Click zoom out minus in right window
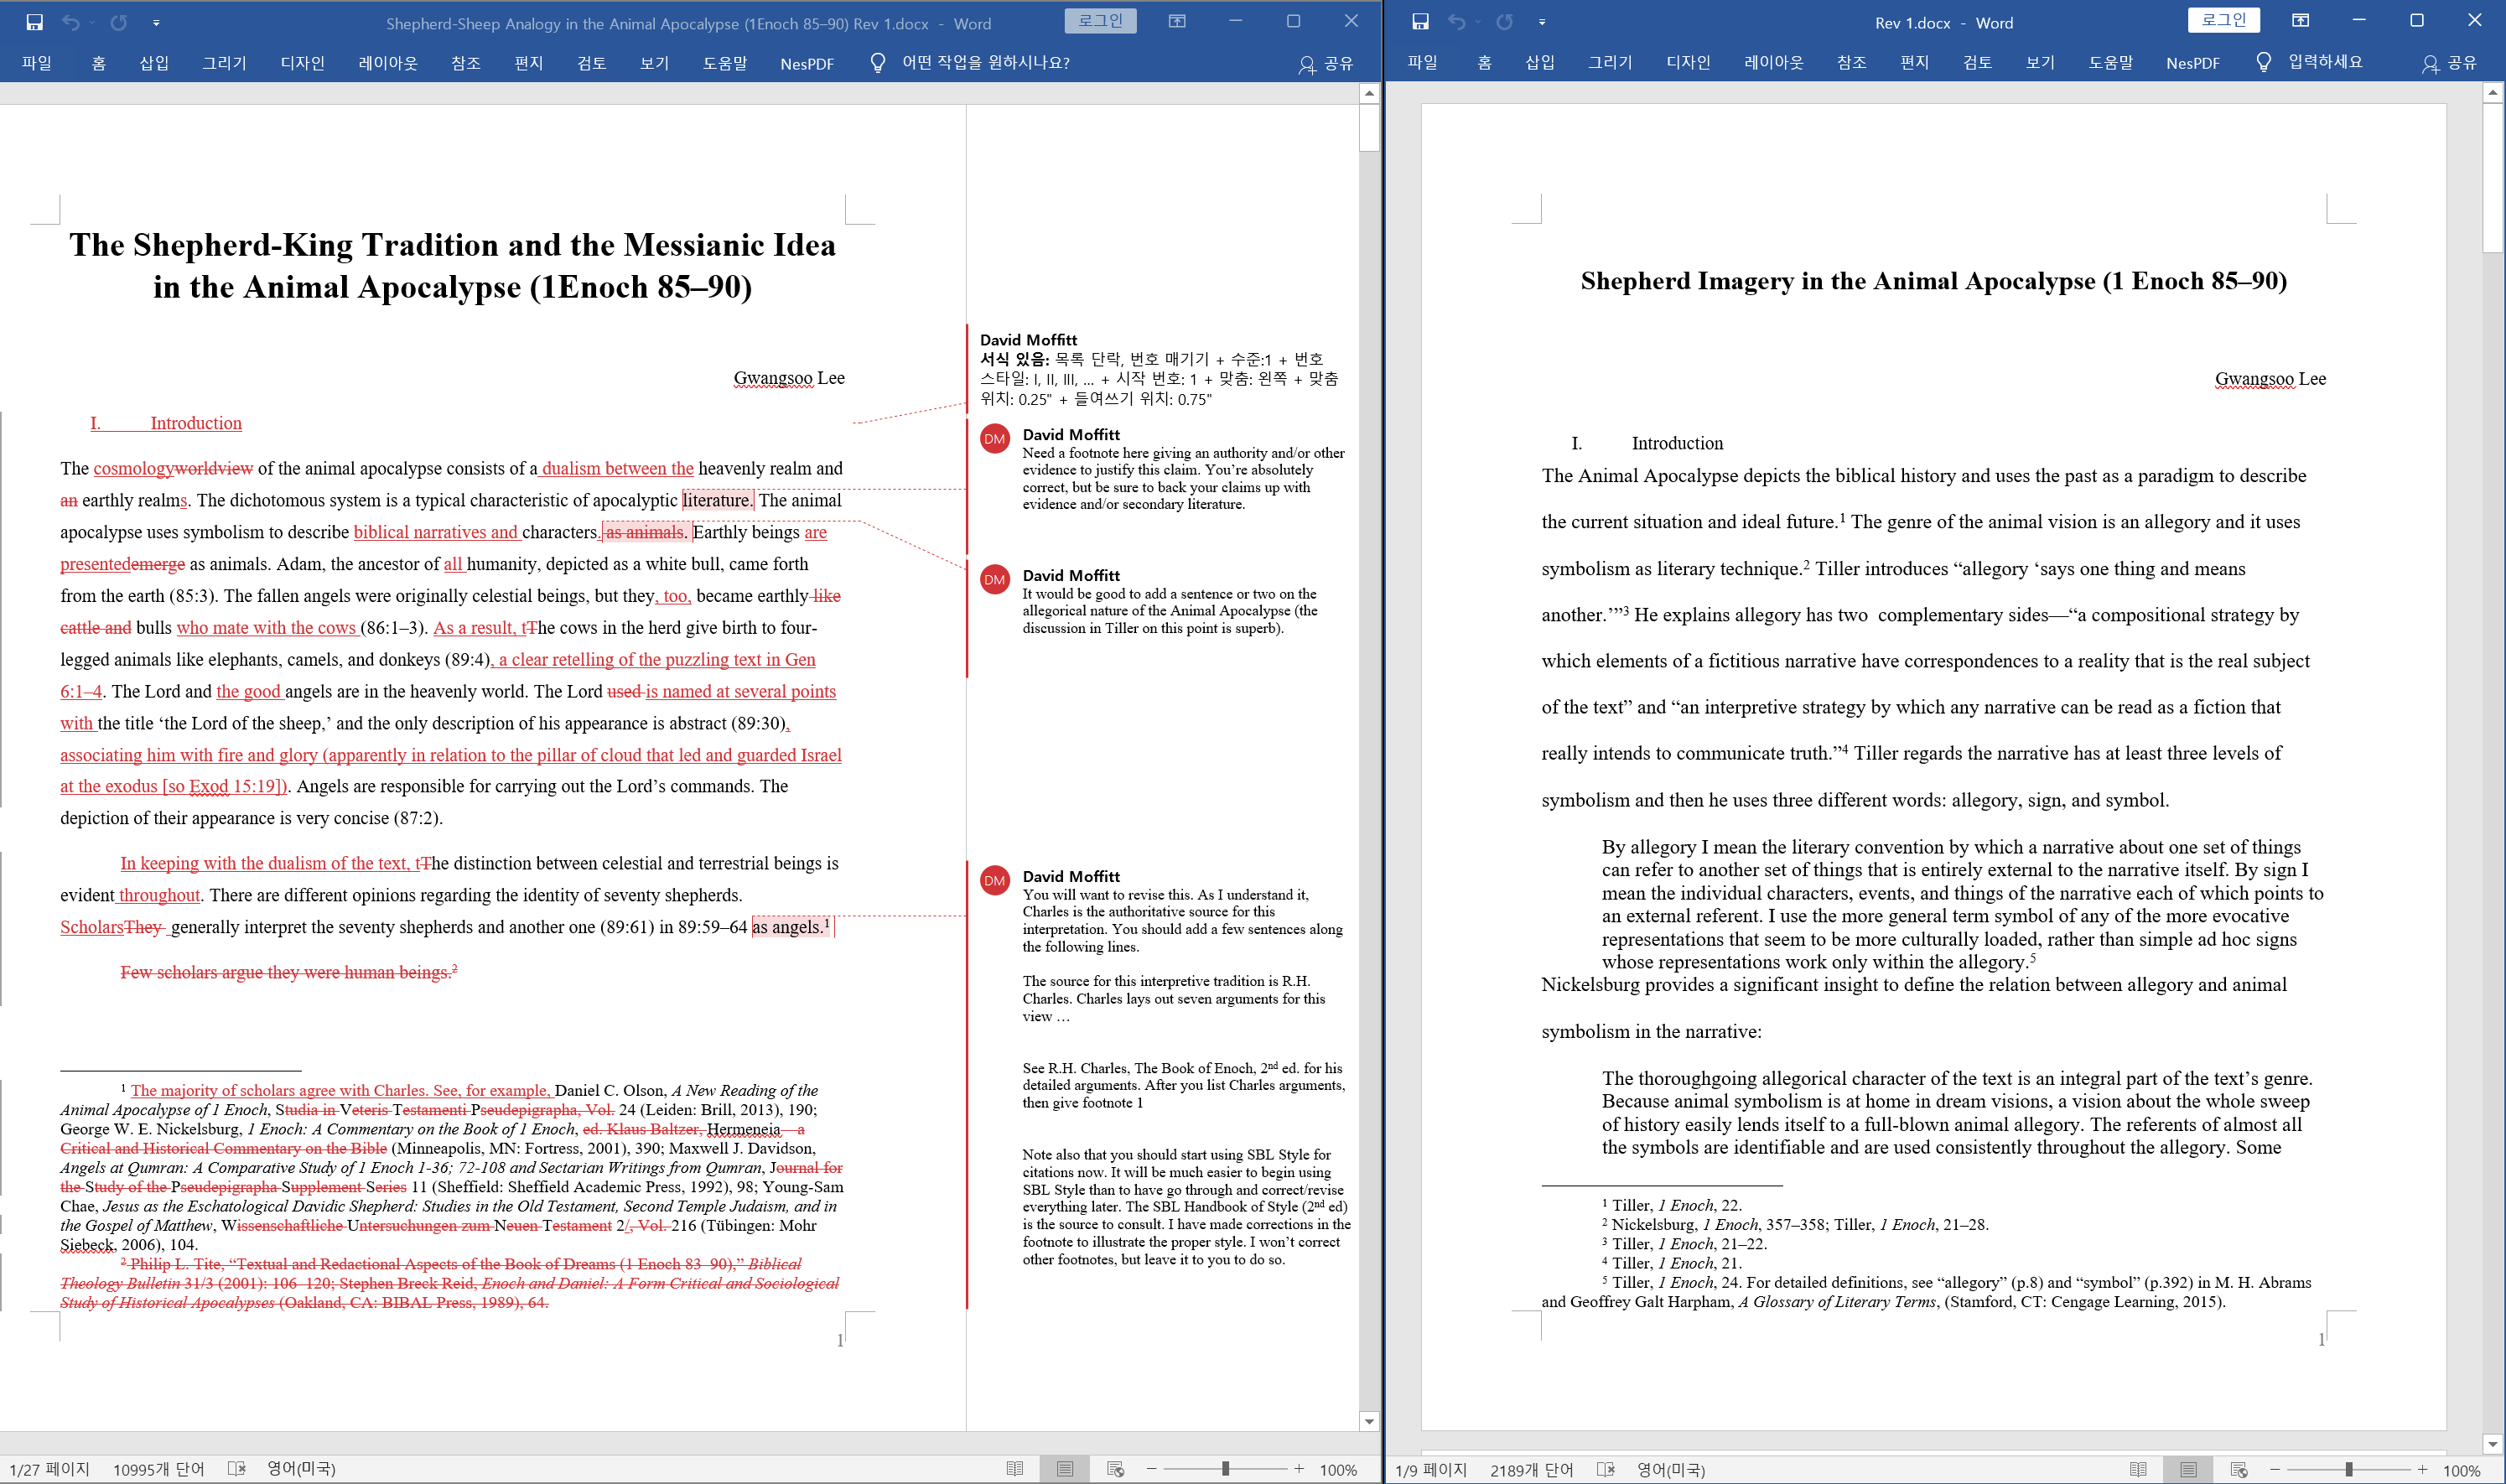2506x1484 pixels. 2275,1469
